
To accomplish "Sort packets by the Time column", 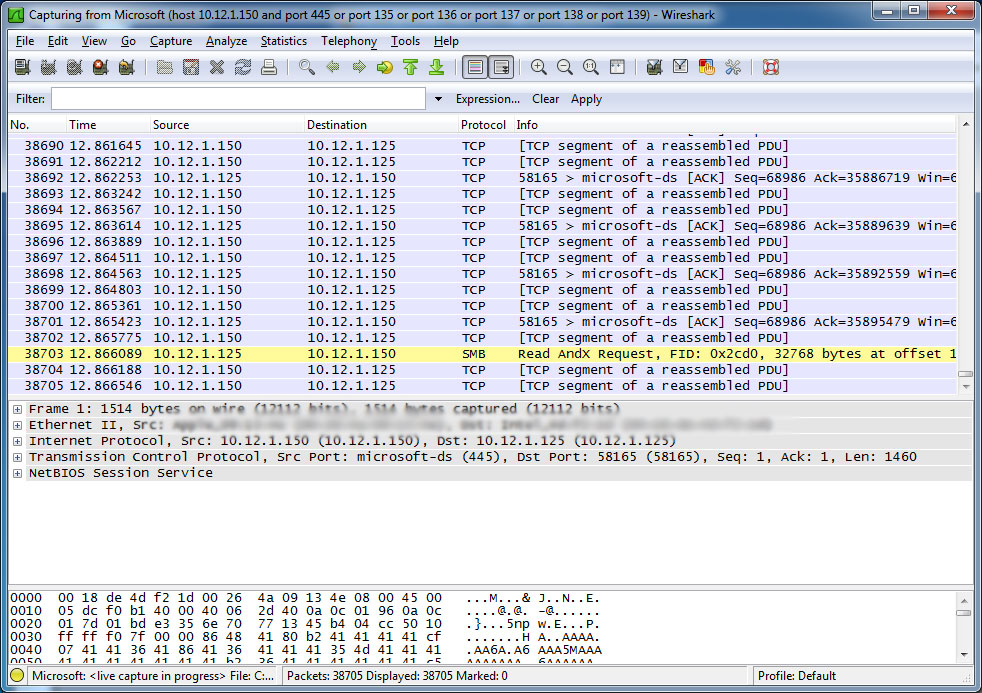I will (x=108, y=125).
